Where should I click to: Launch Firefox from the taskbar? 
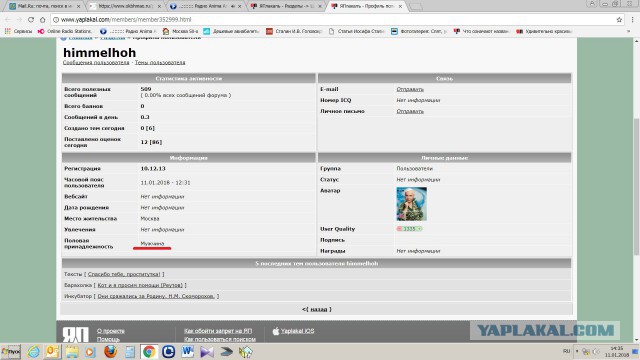[x=110, y=351]
